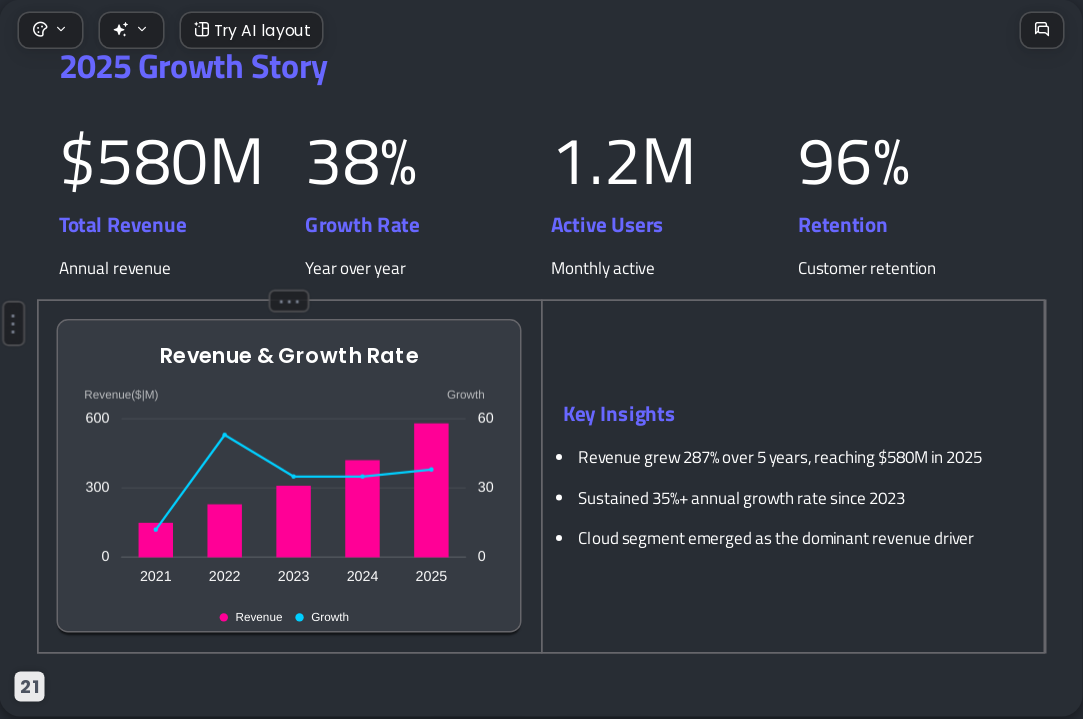Toggle the Revenue legend entry

(251, 617)
